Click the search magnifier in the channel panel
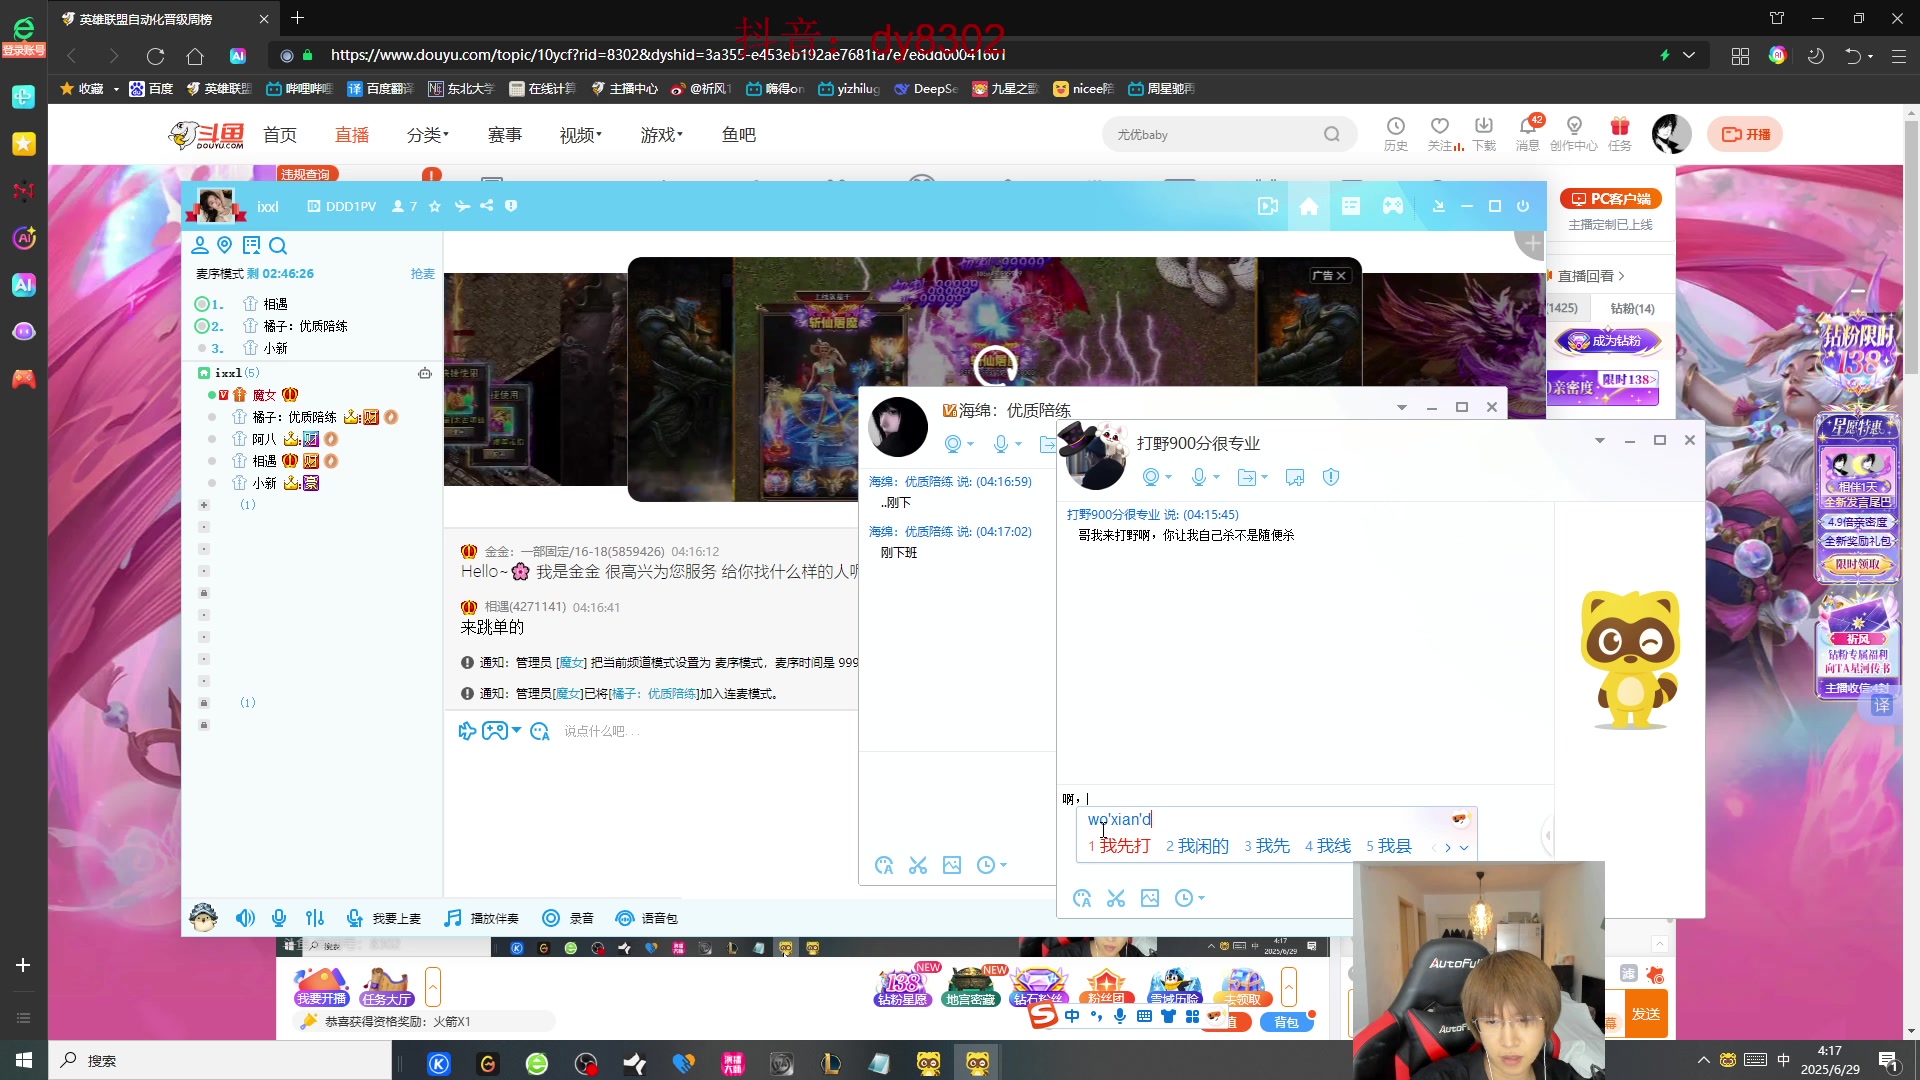Screen dimensions: 1920x1080 [x=278, y=245]
